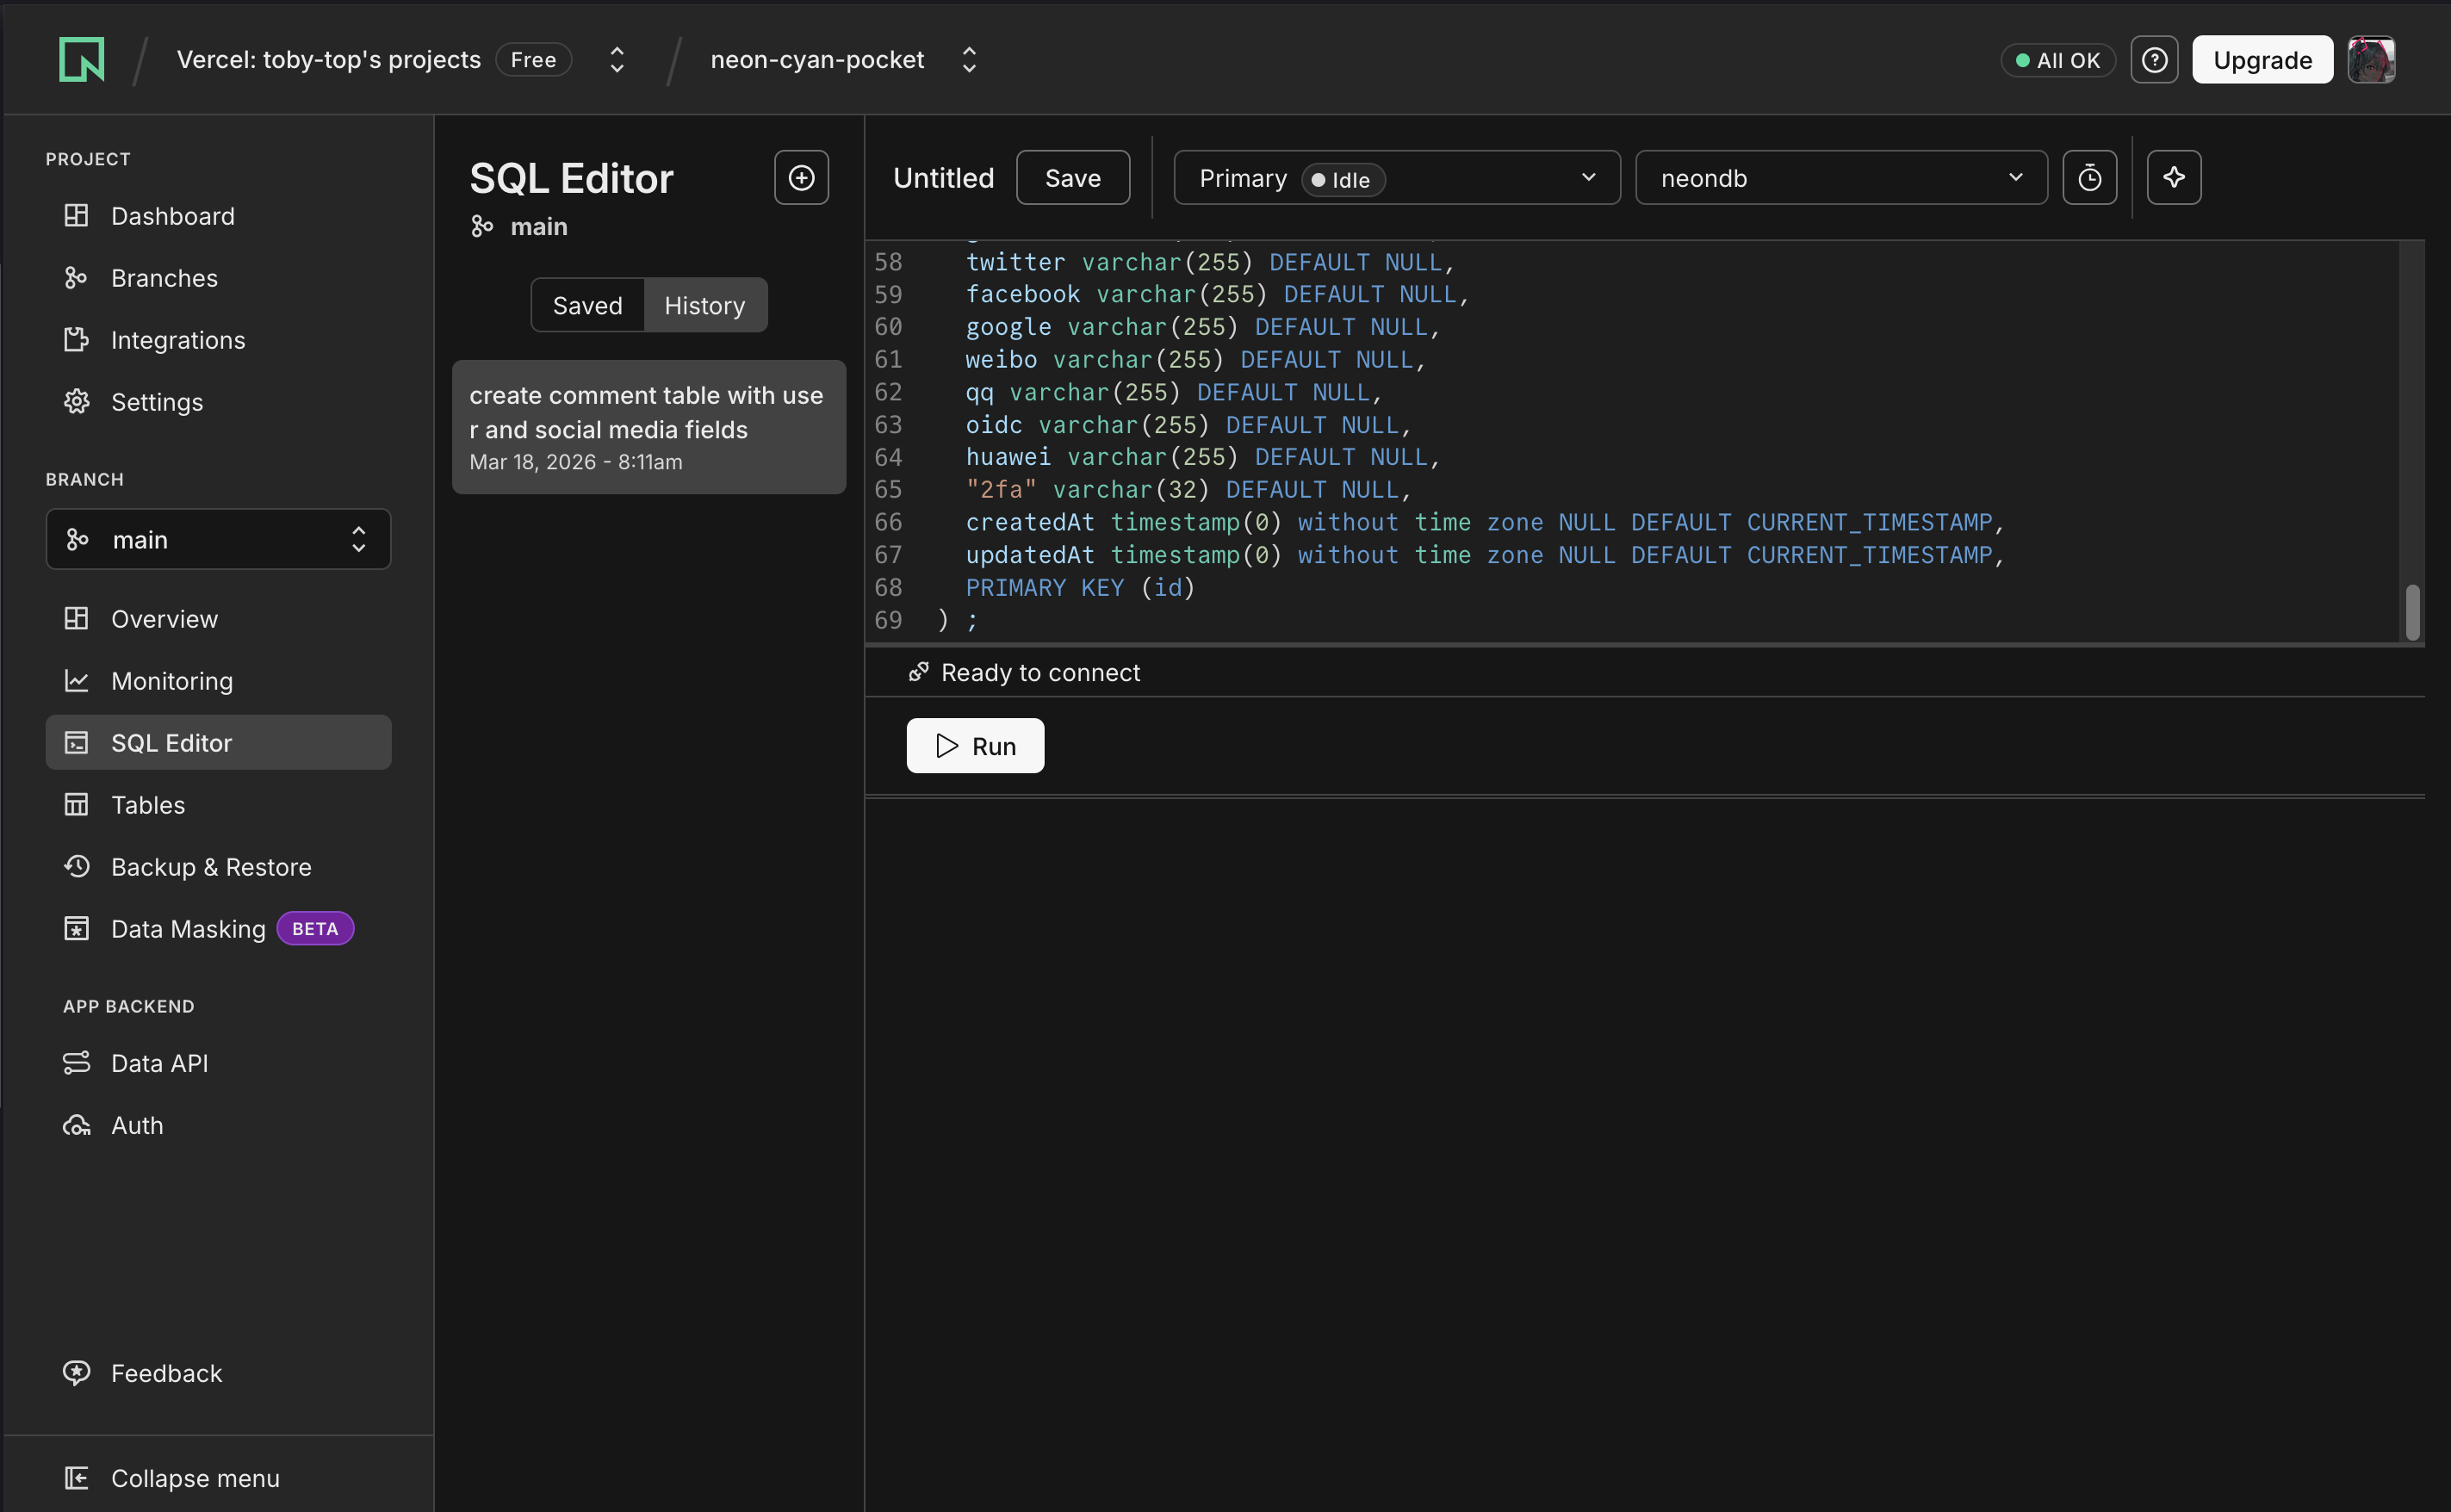Expand the organization switcher chevrons
This screenshot has height=1512, width=2451.
click(617, 60)
